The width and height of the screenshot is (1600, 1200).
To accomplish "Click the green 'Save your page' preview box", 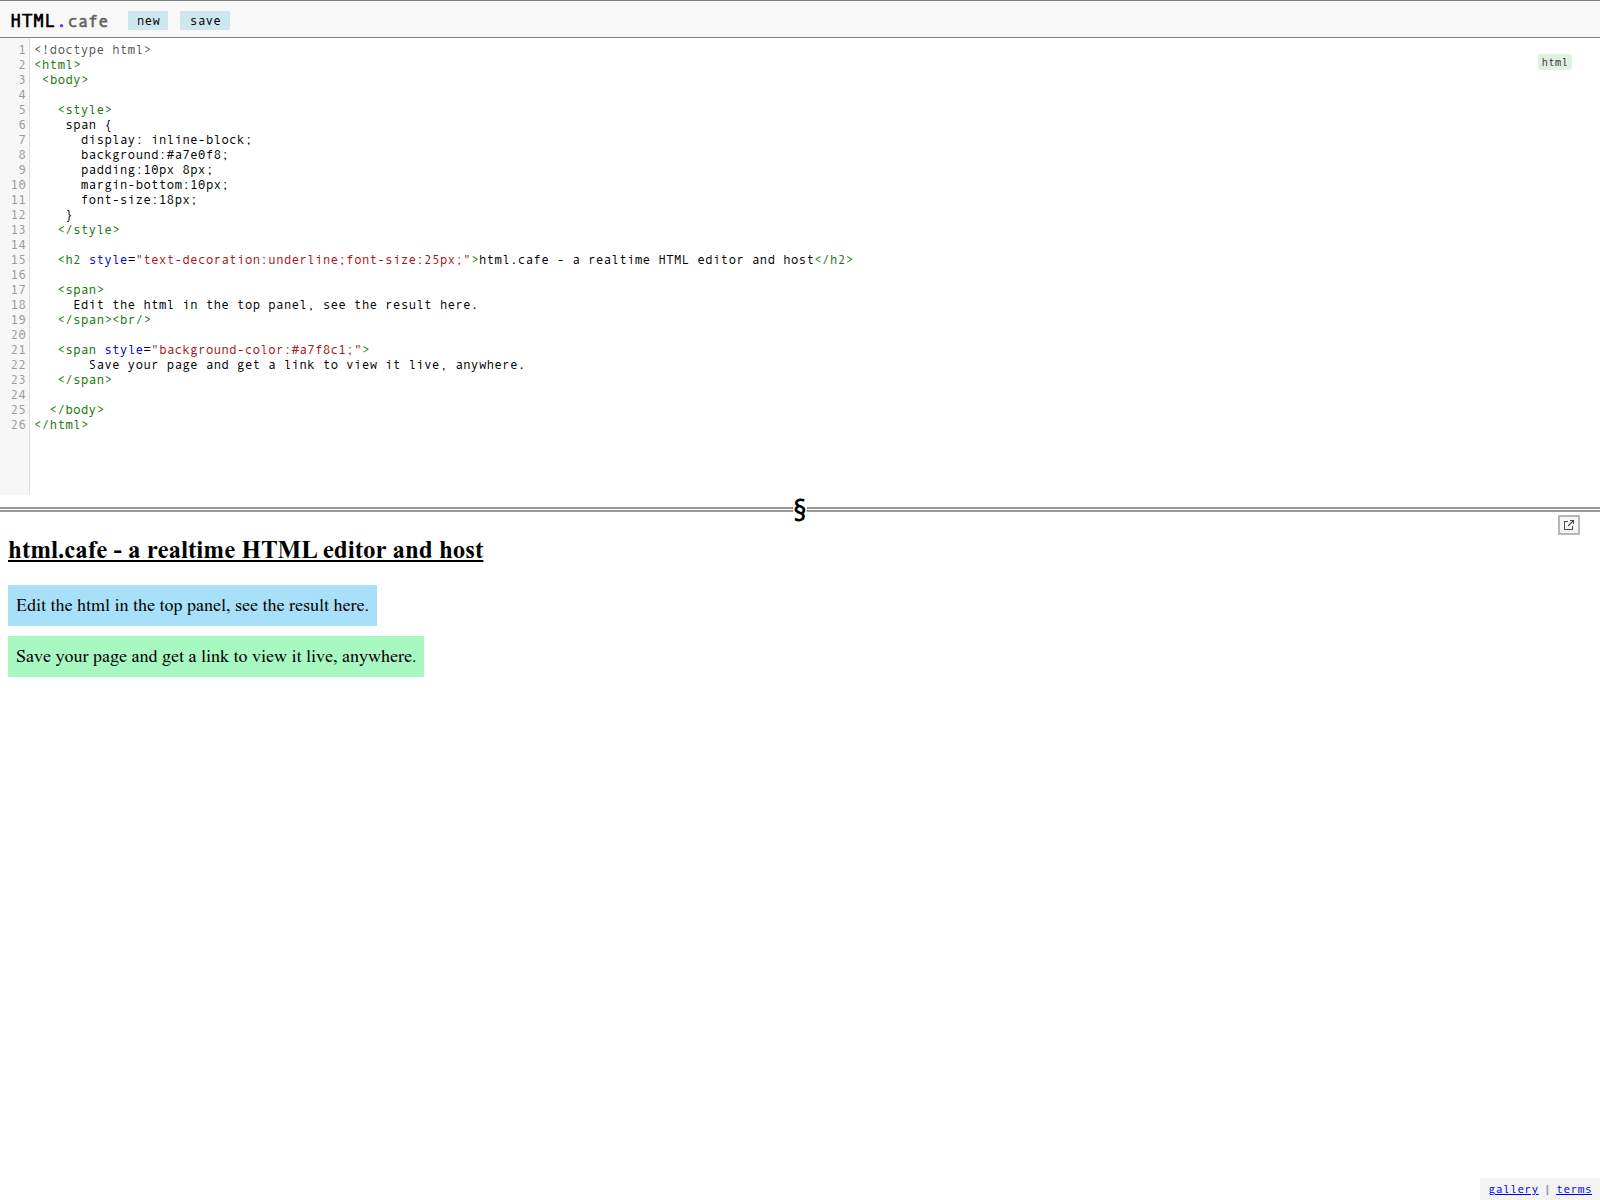I will [x=216, y=656].
